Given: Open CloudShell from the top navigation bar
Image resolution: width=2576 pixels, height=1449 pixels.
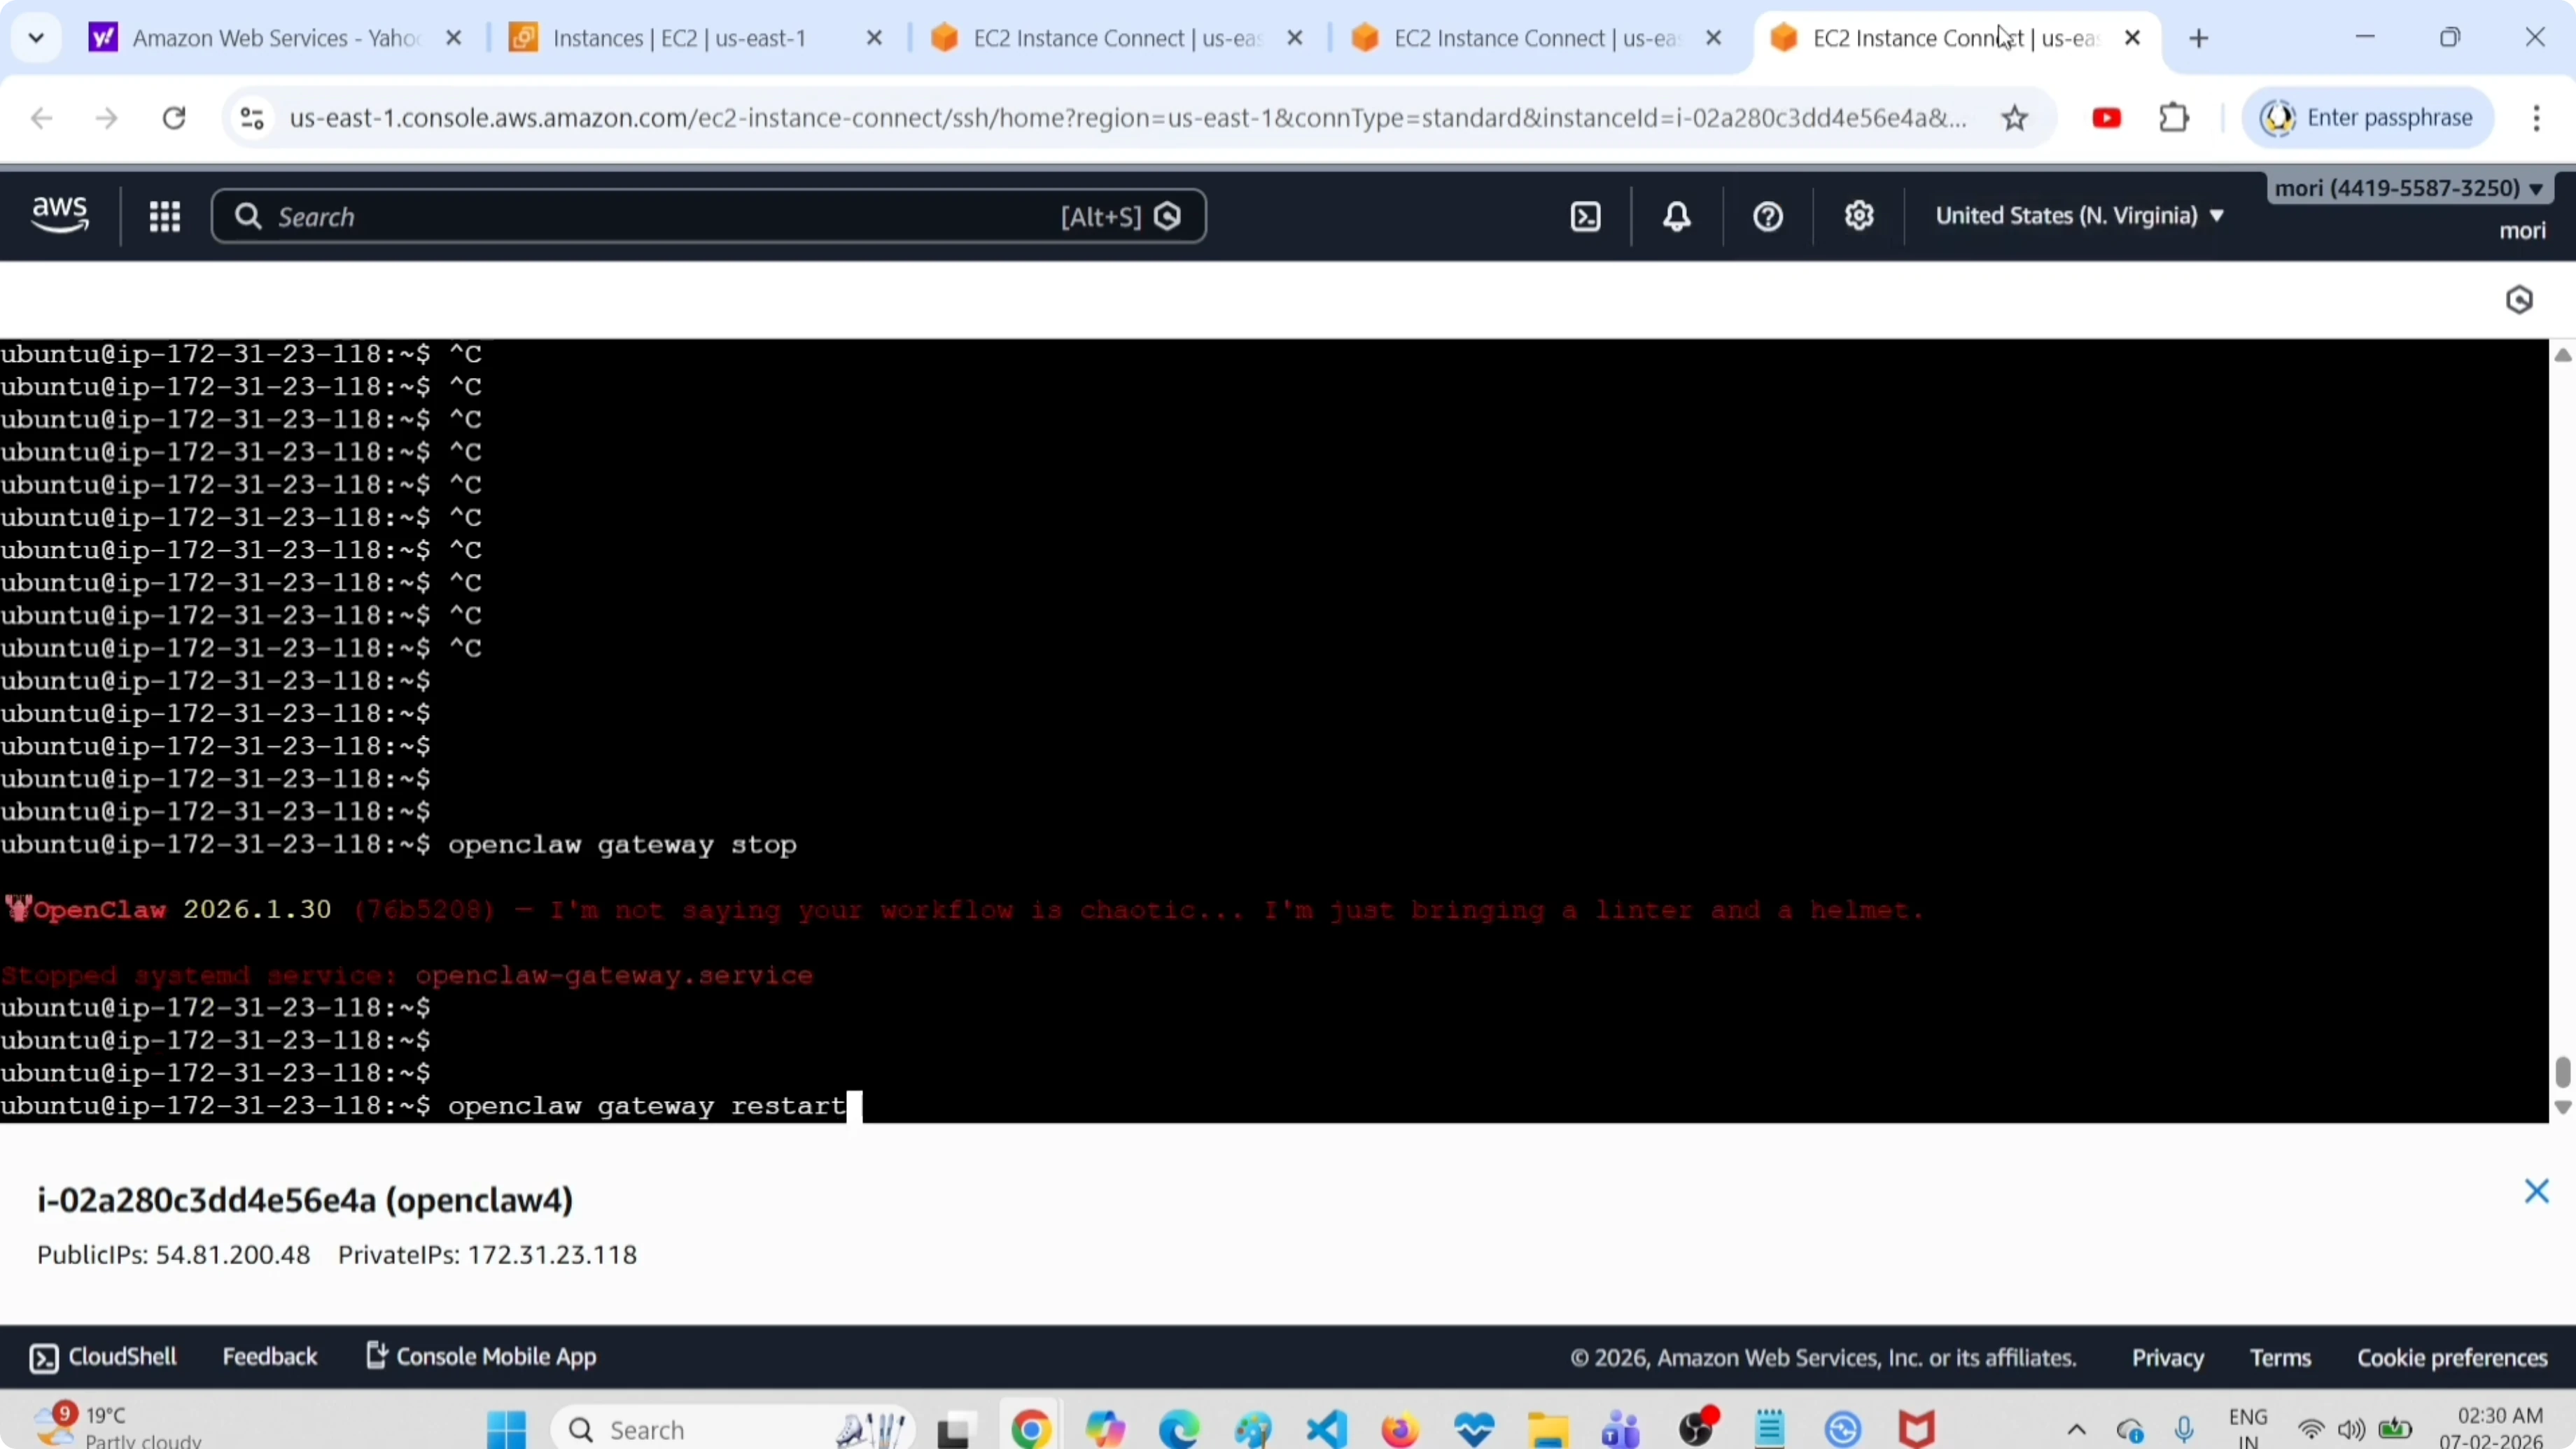Looking at the screenshot, I should pos(1585,216).
